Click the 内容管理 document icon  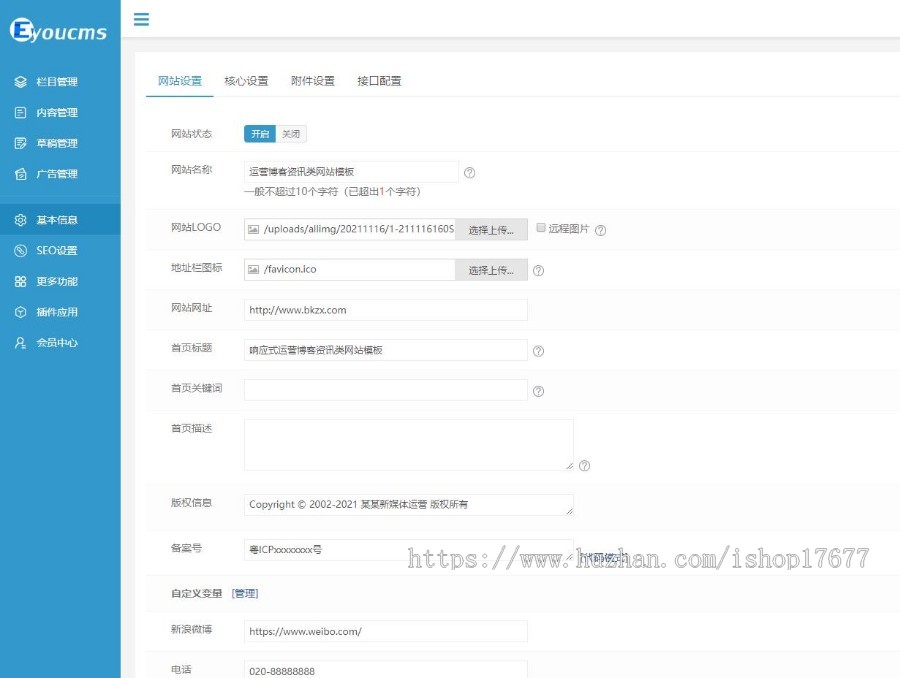pos(21,113)
